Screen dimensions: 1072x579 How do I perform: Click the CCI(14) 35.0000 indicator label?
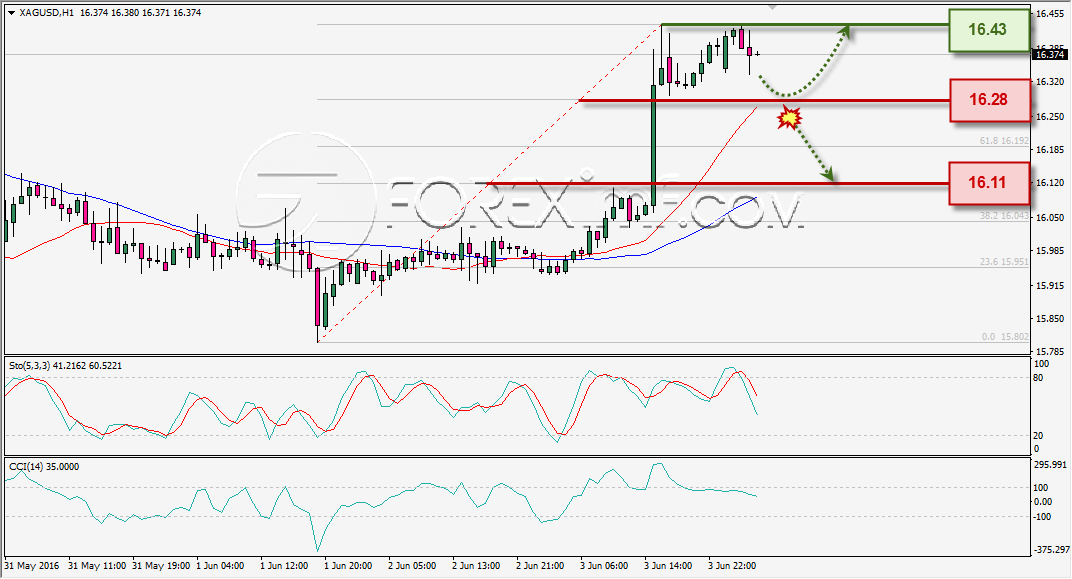[x=44, y=467]
